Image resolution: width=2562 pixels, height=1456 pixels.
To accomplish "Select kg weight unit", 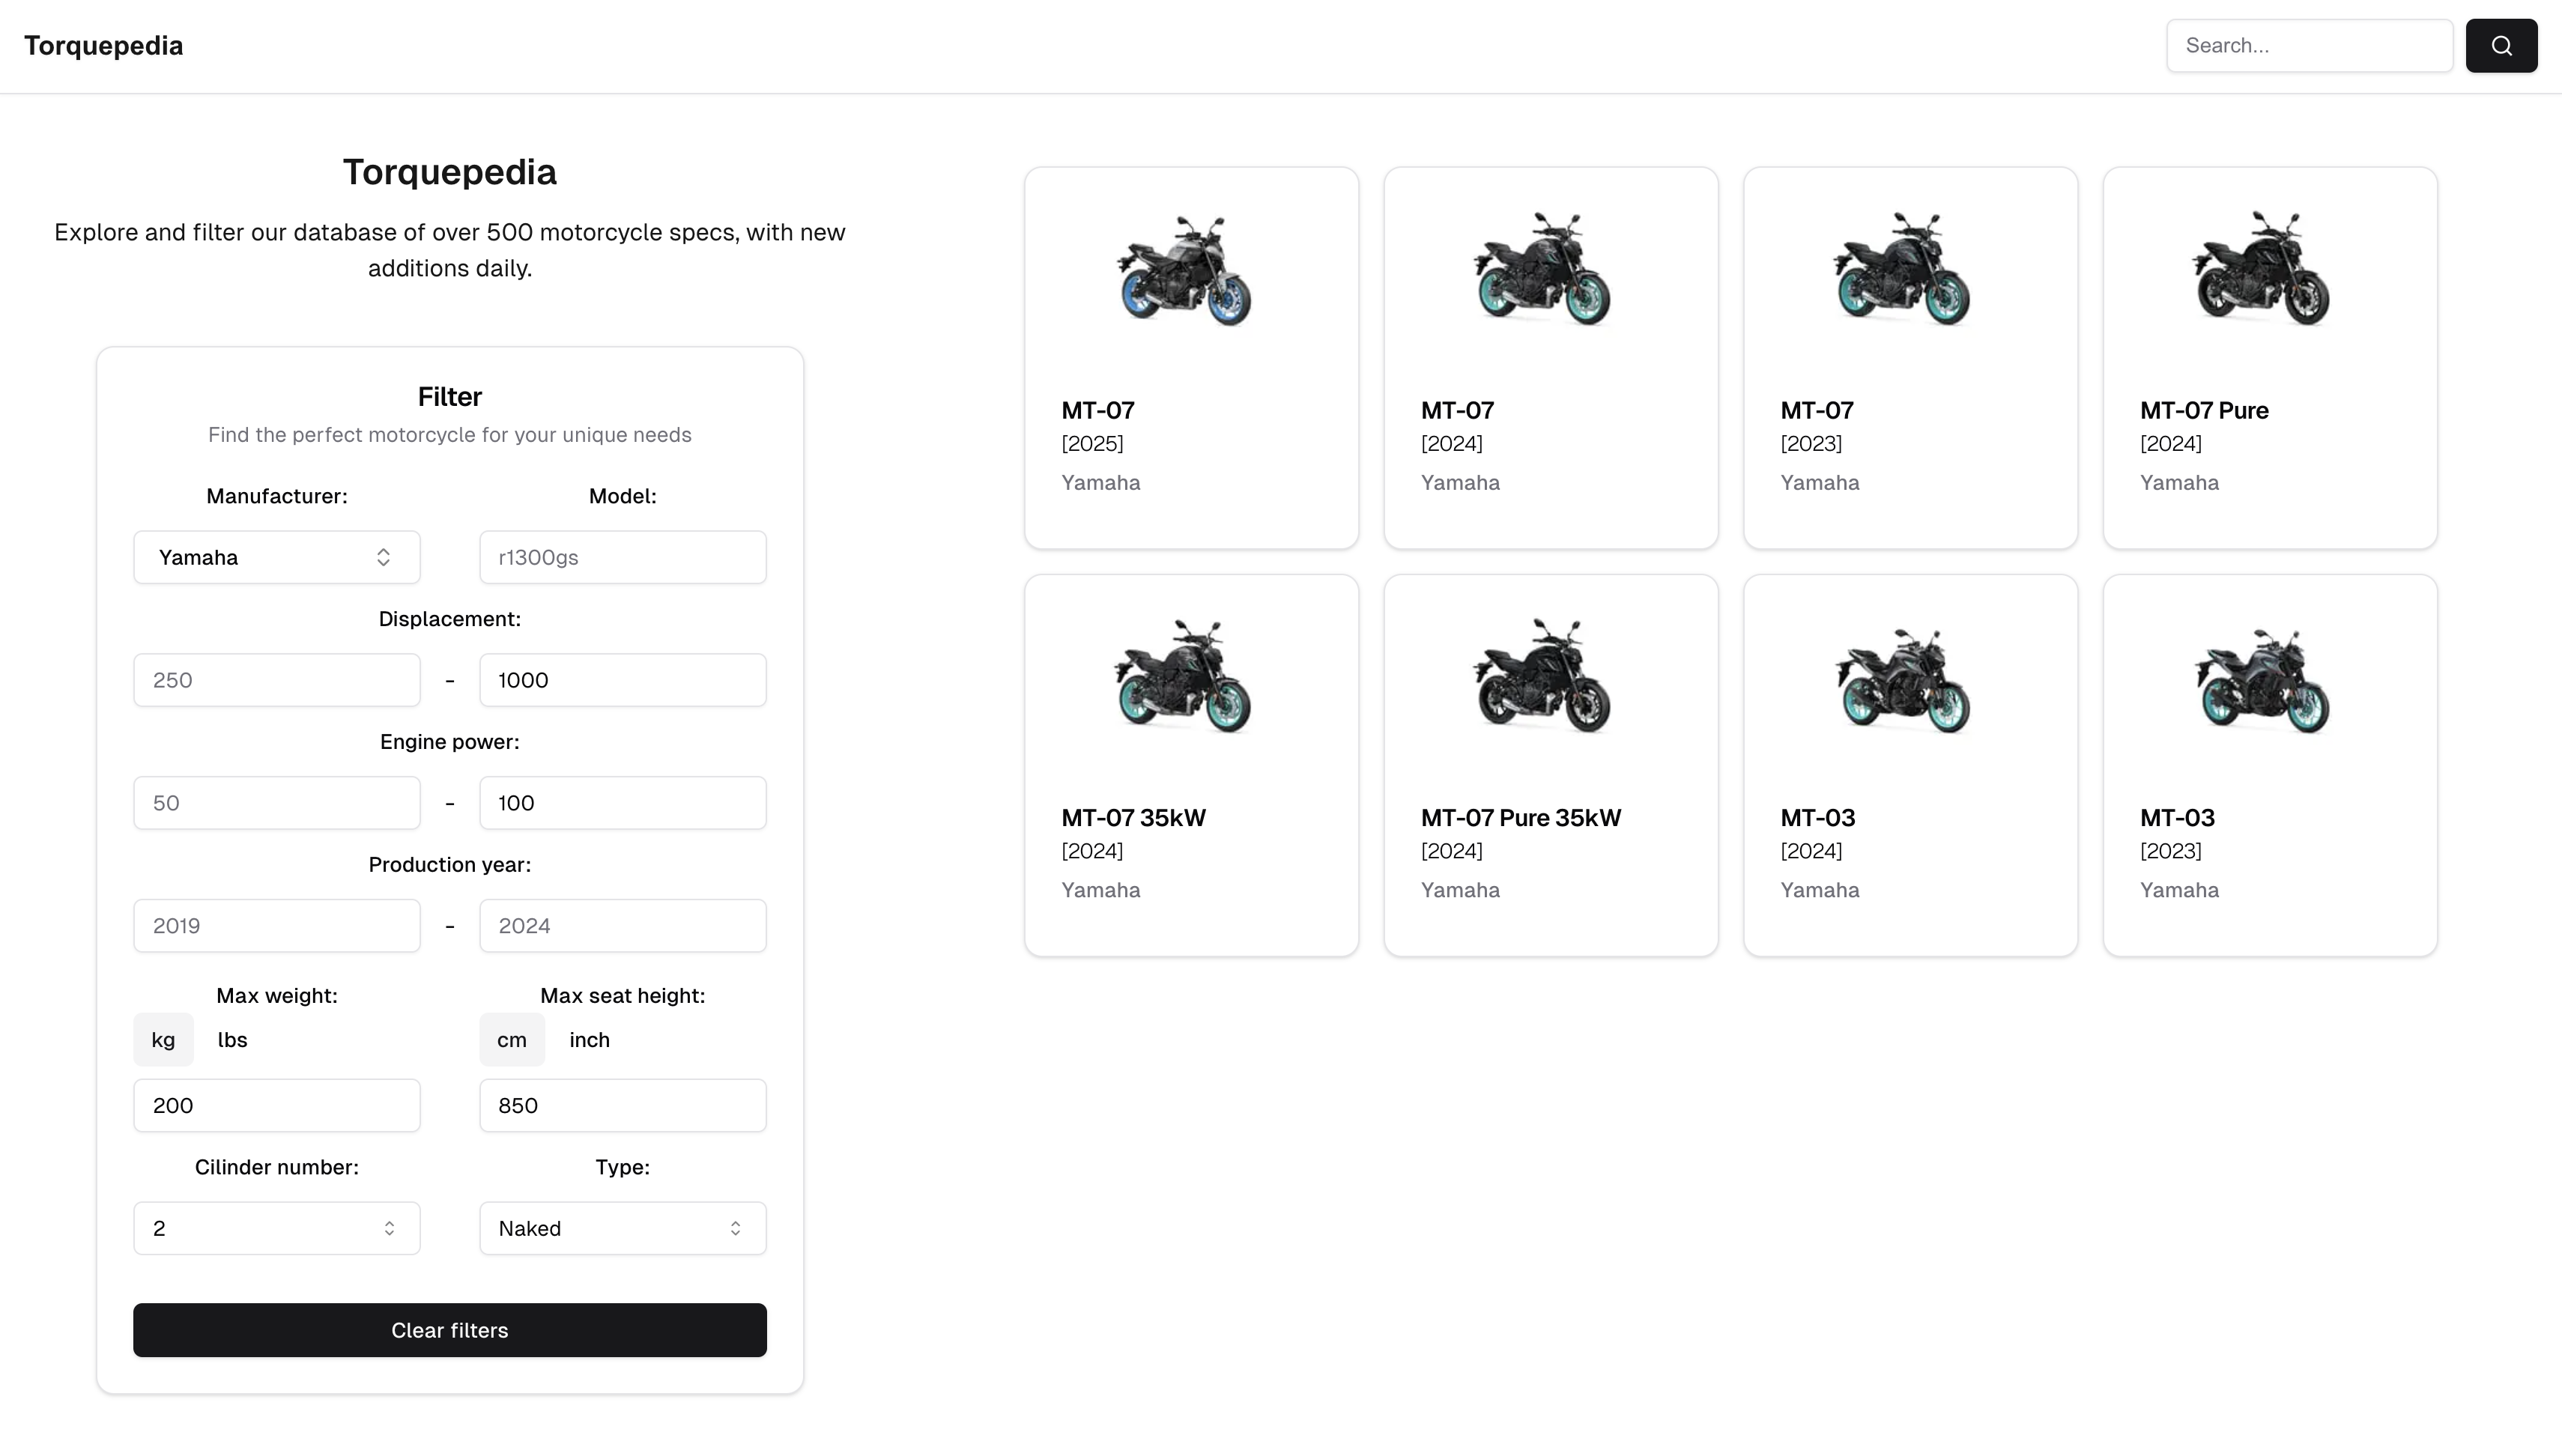I will [x=163, y=1040].
